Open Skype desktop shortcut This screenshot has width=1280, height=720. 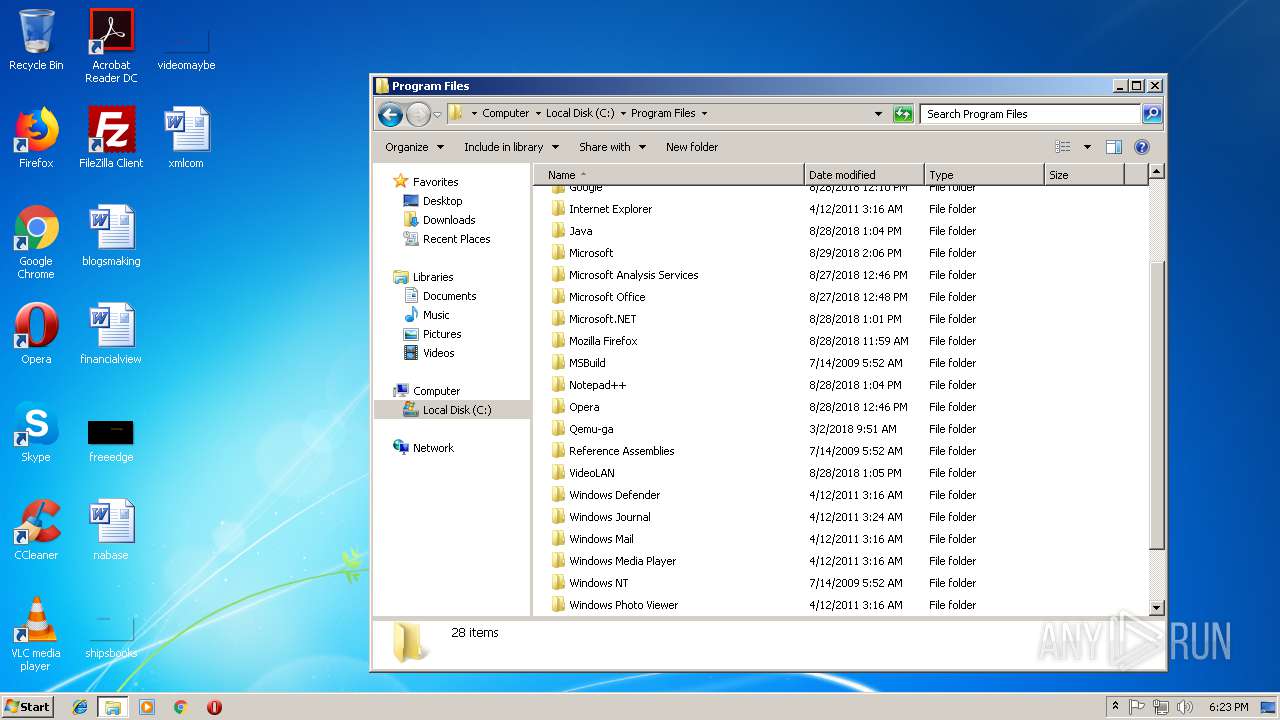click(x=36, y=432)
